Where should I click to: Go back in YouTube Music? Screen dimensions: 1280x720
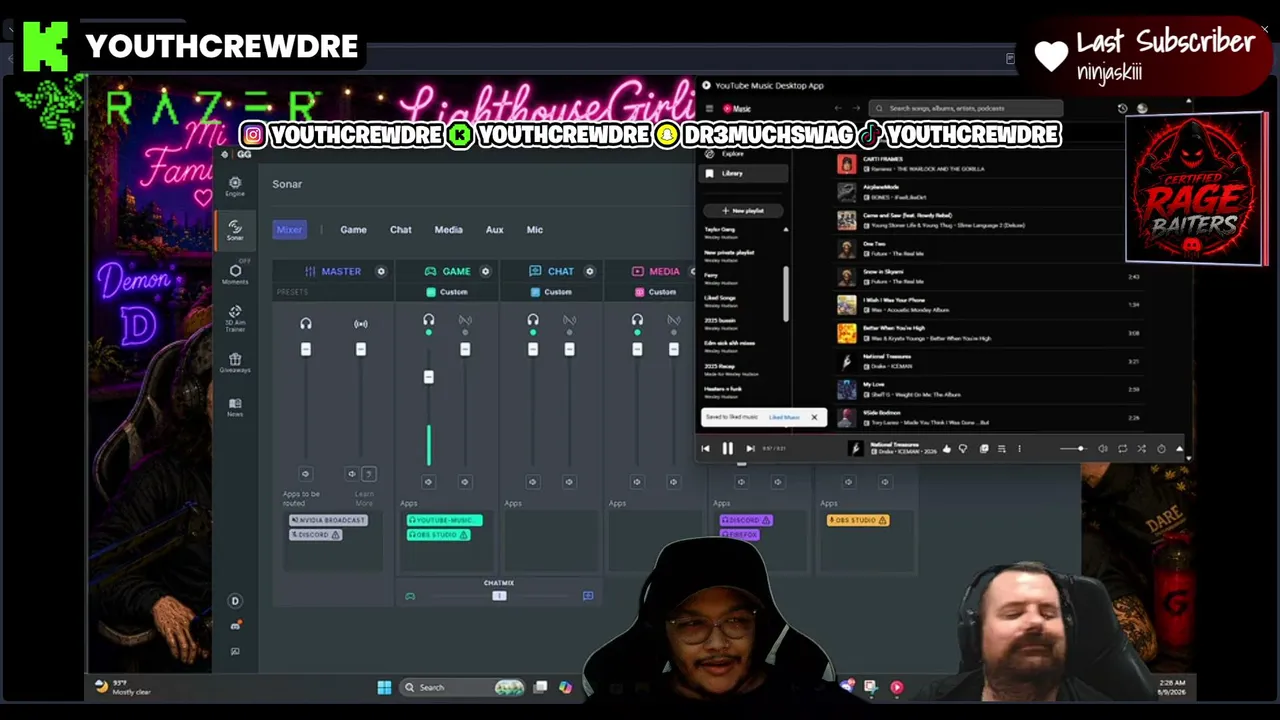[838, 108]
